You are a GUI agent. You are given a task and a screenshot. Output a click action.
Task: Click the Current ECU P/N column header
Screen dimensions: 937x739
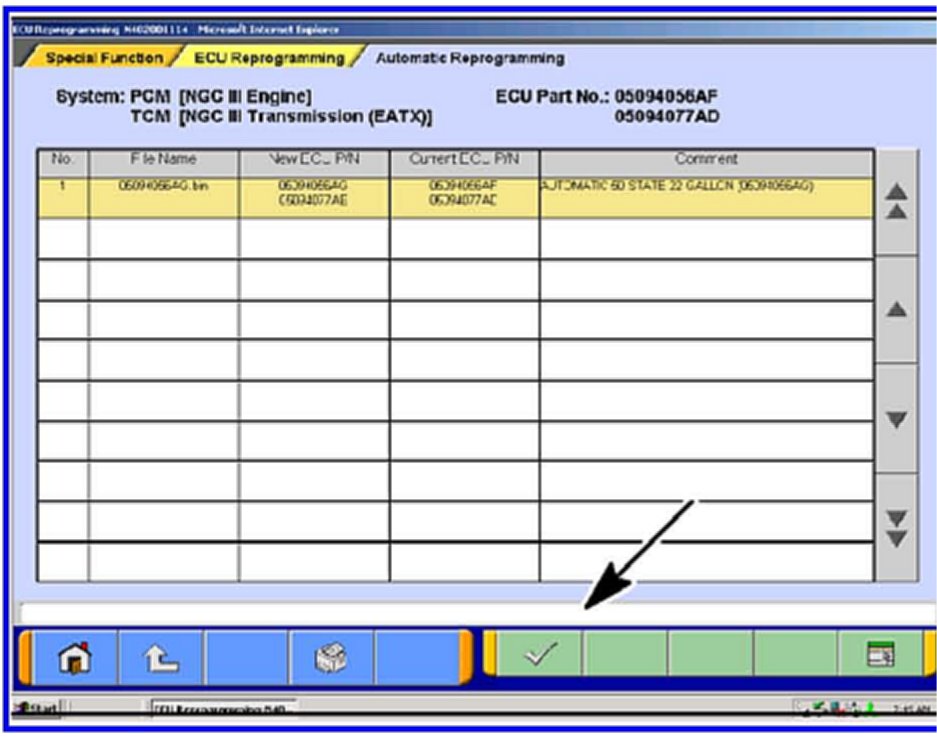click(x=464, y=159)
